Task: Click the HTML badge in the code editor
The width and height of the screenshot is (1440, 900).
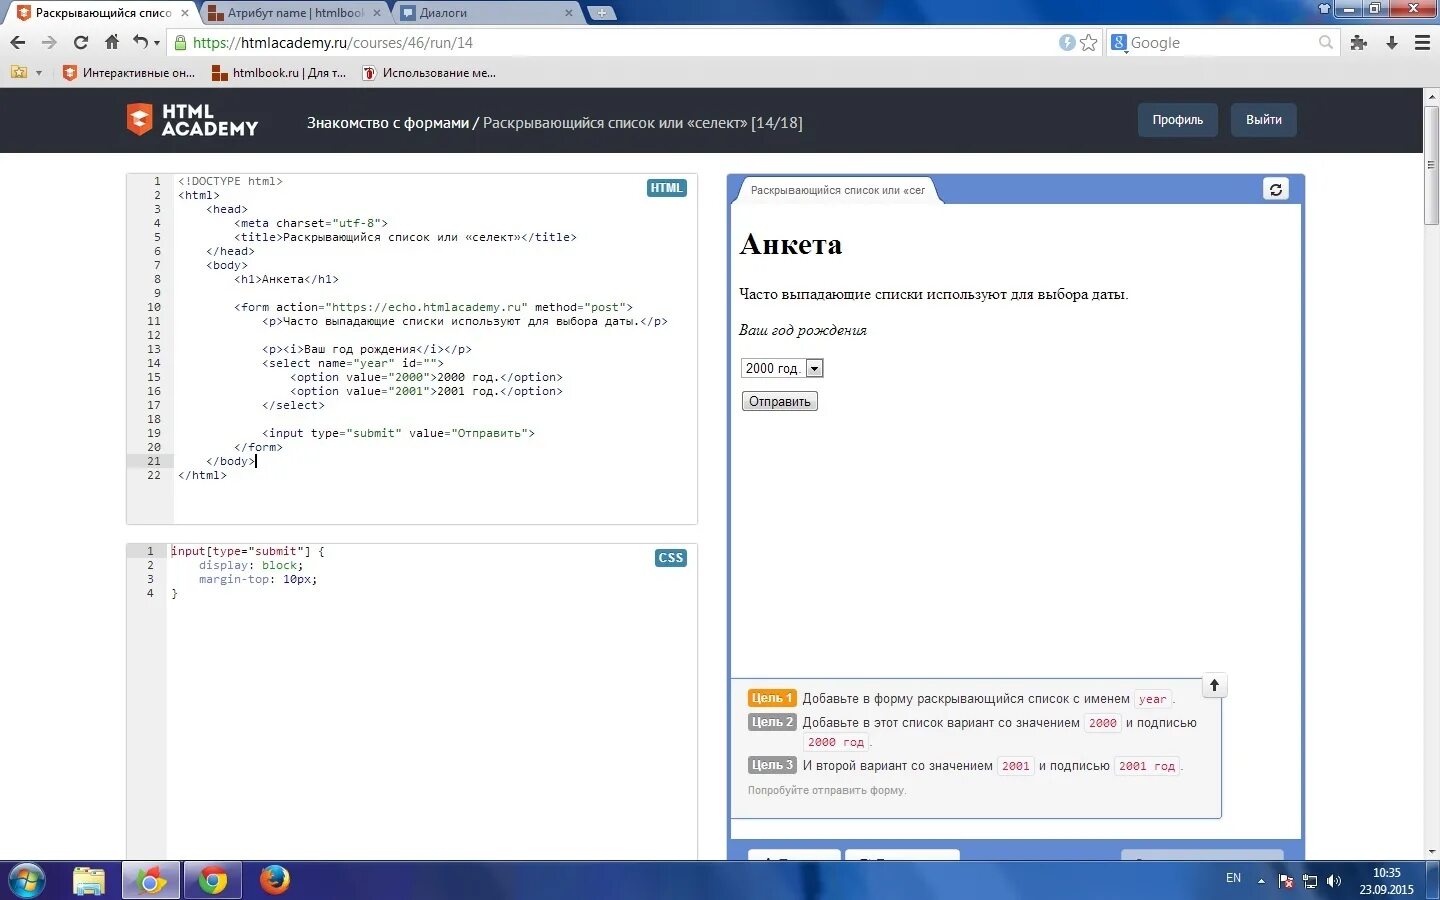Action: click(666, 188)
